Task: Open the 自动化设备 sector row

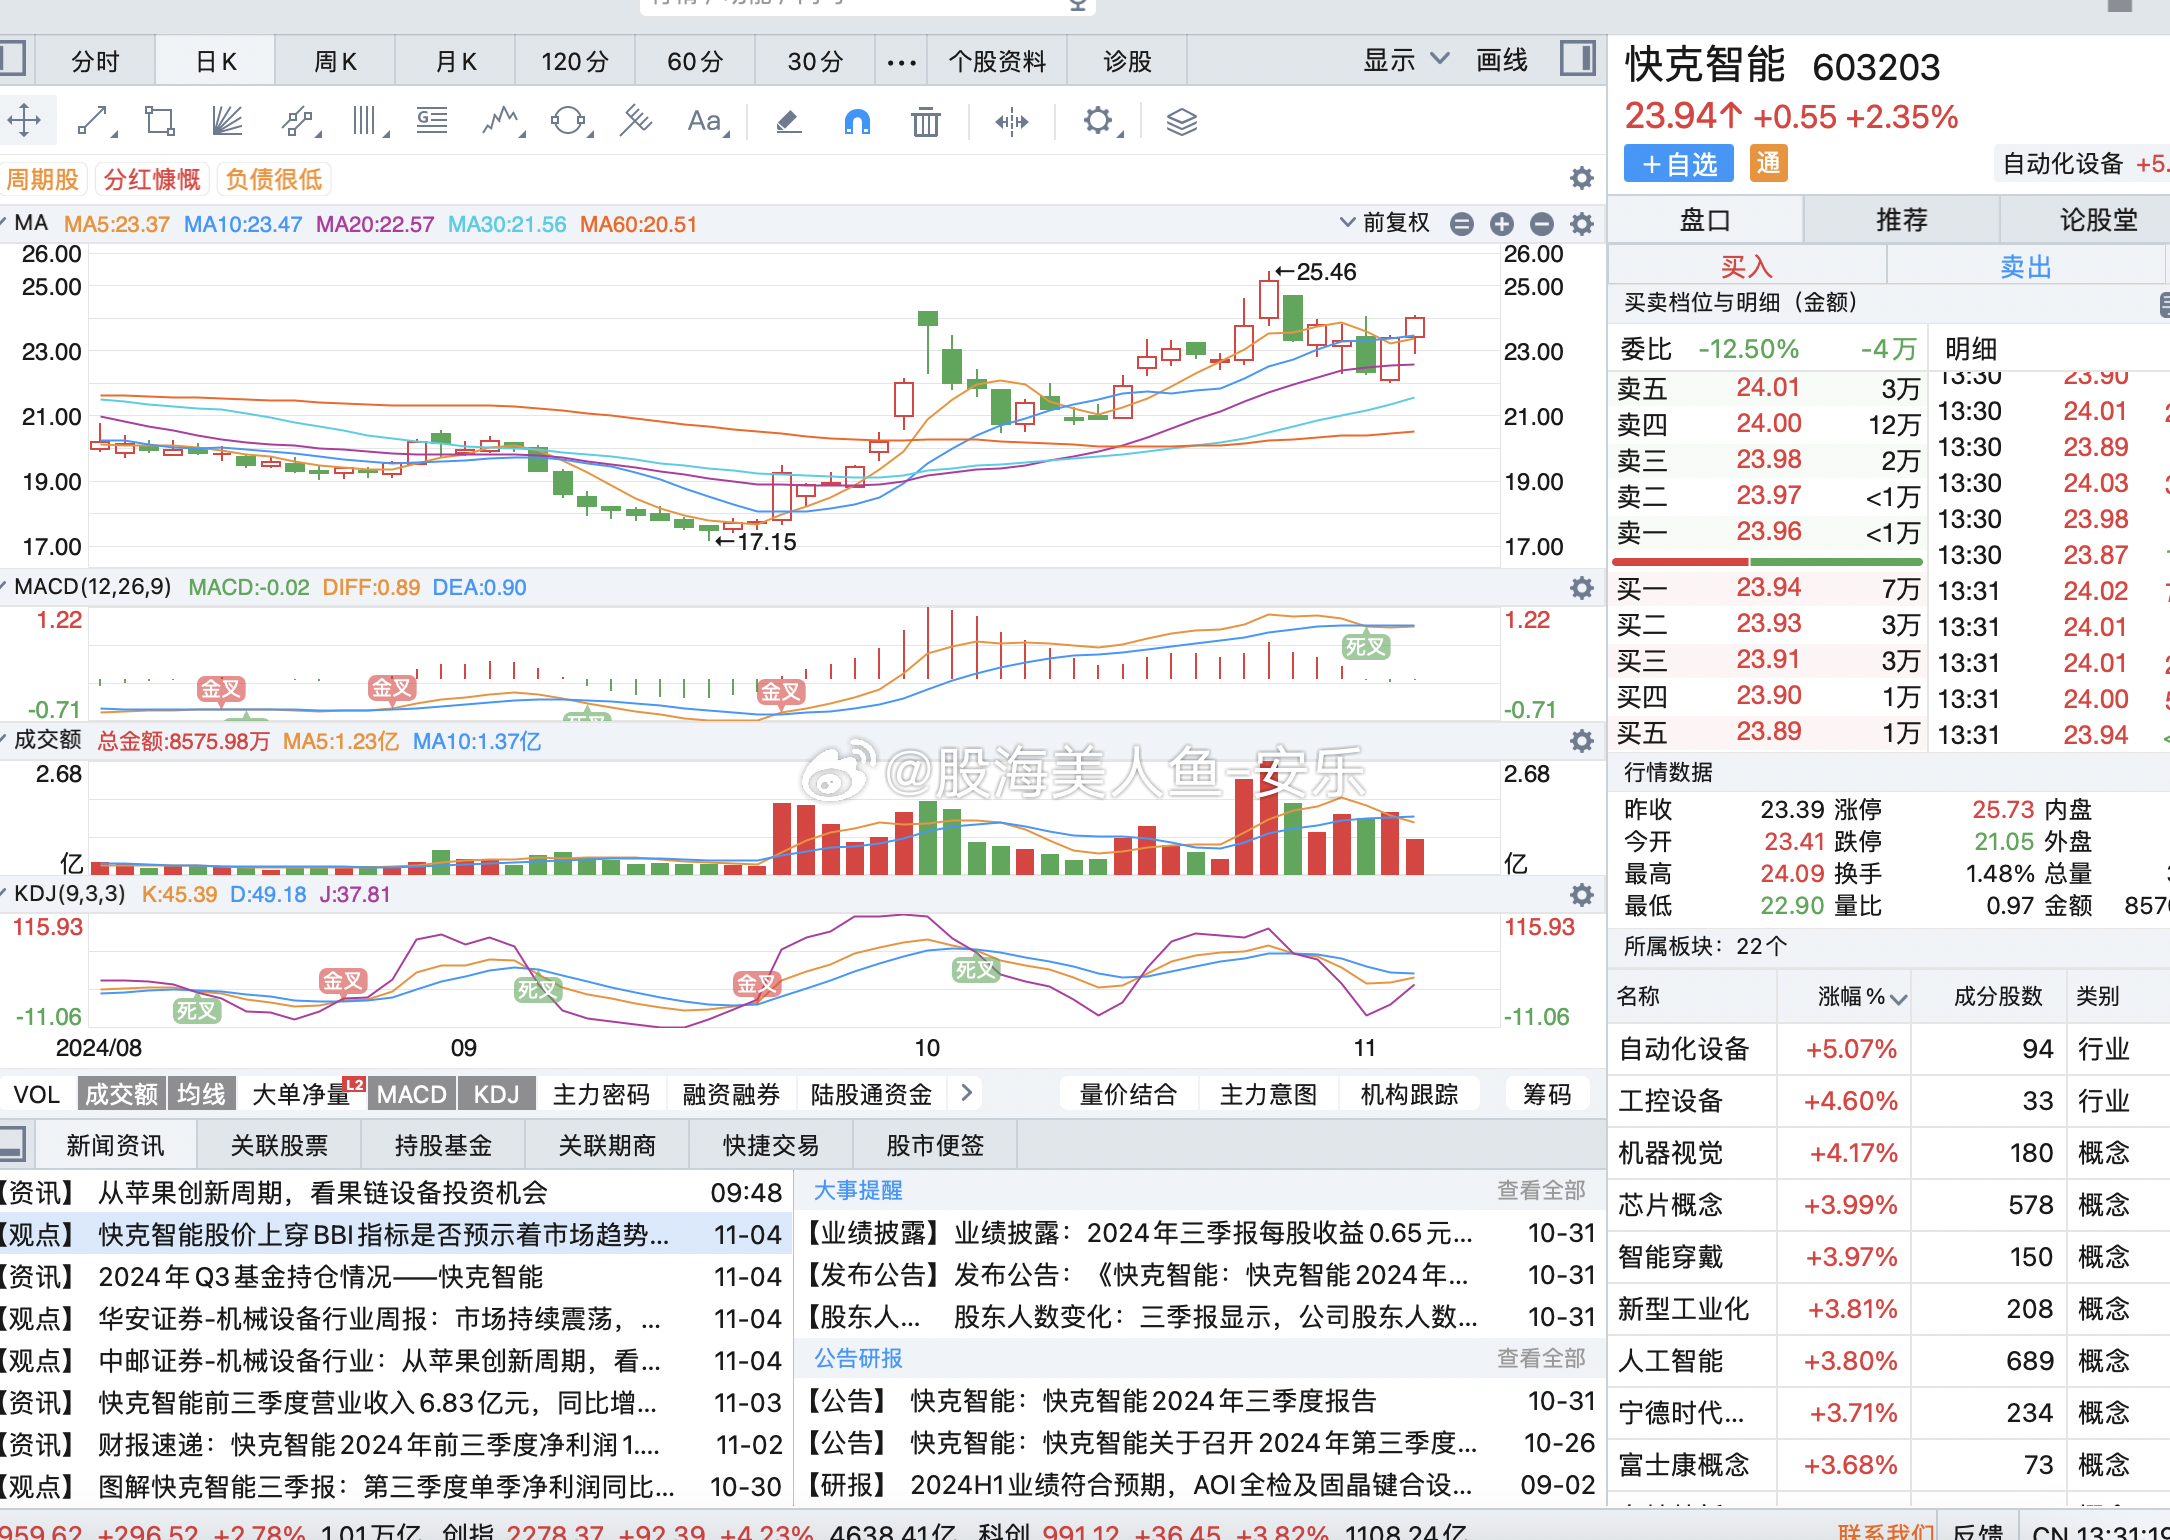Action: [x=1888, y=1049]
